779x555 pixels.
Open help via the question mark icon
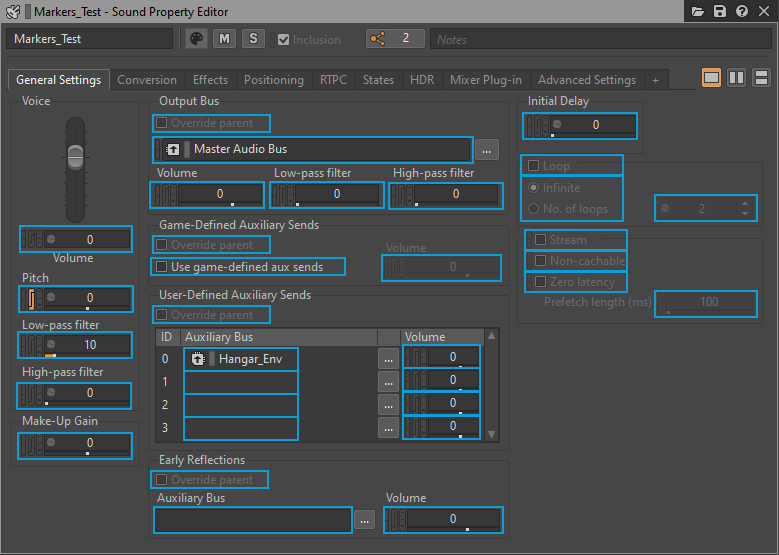point(742,11)
